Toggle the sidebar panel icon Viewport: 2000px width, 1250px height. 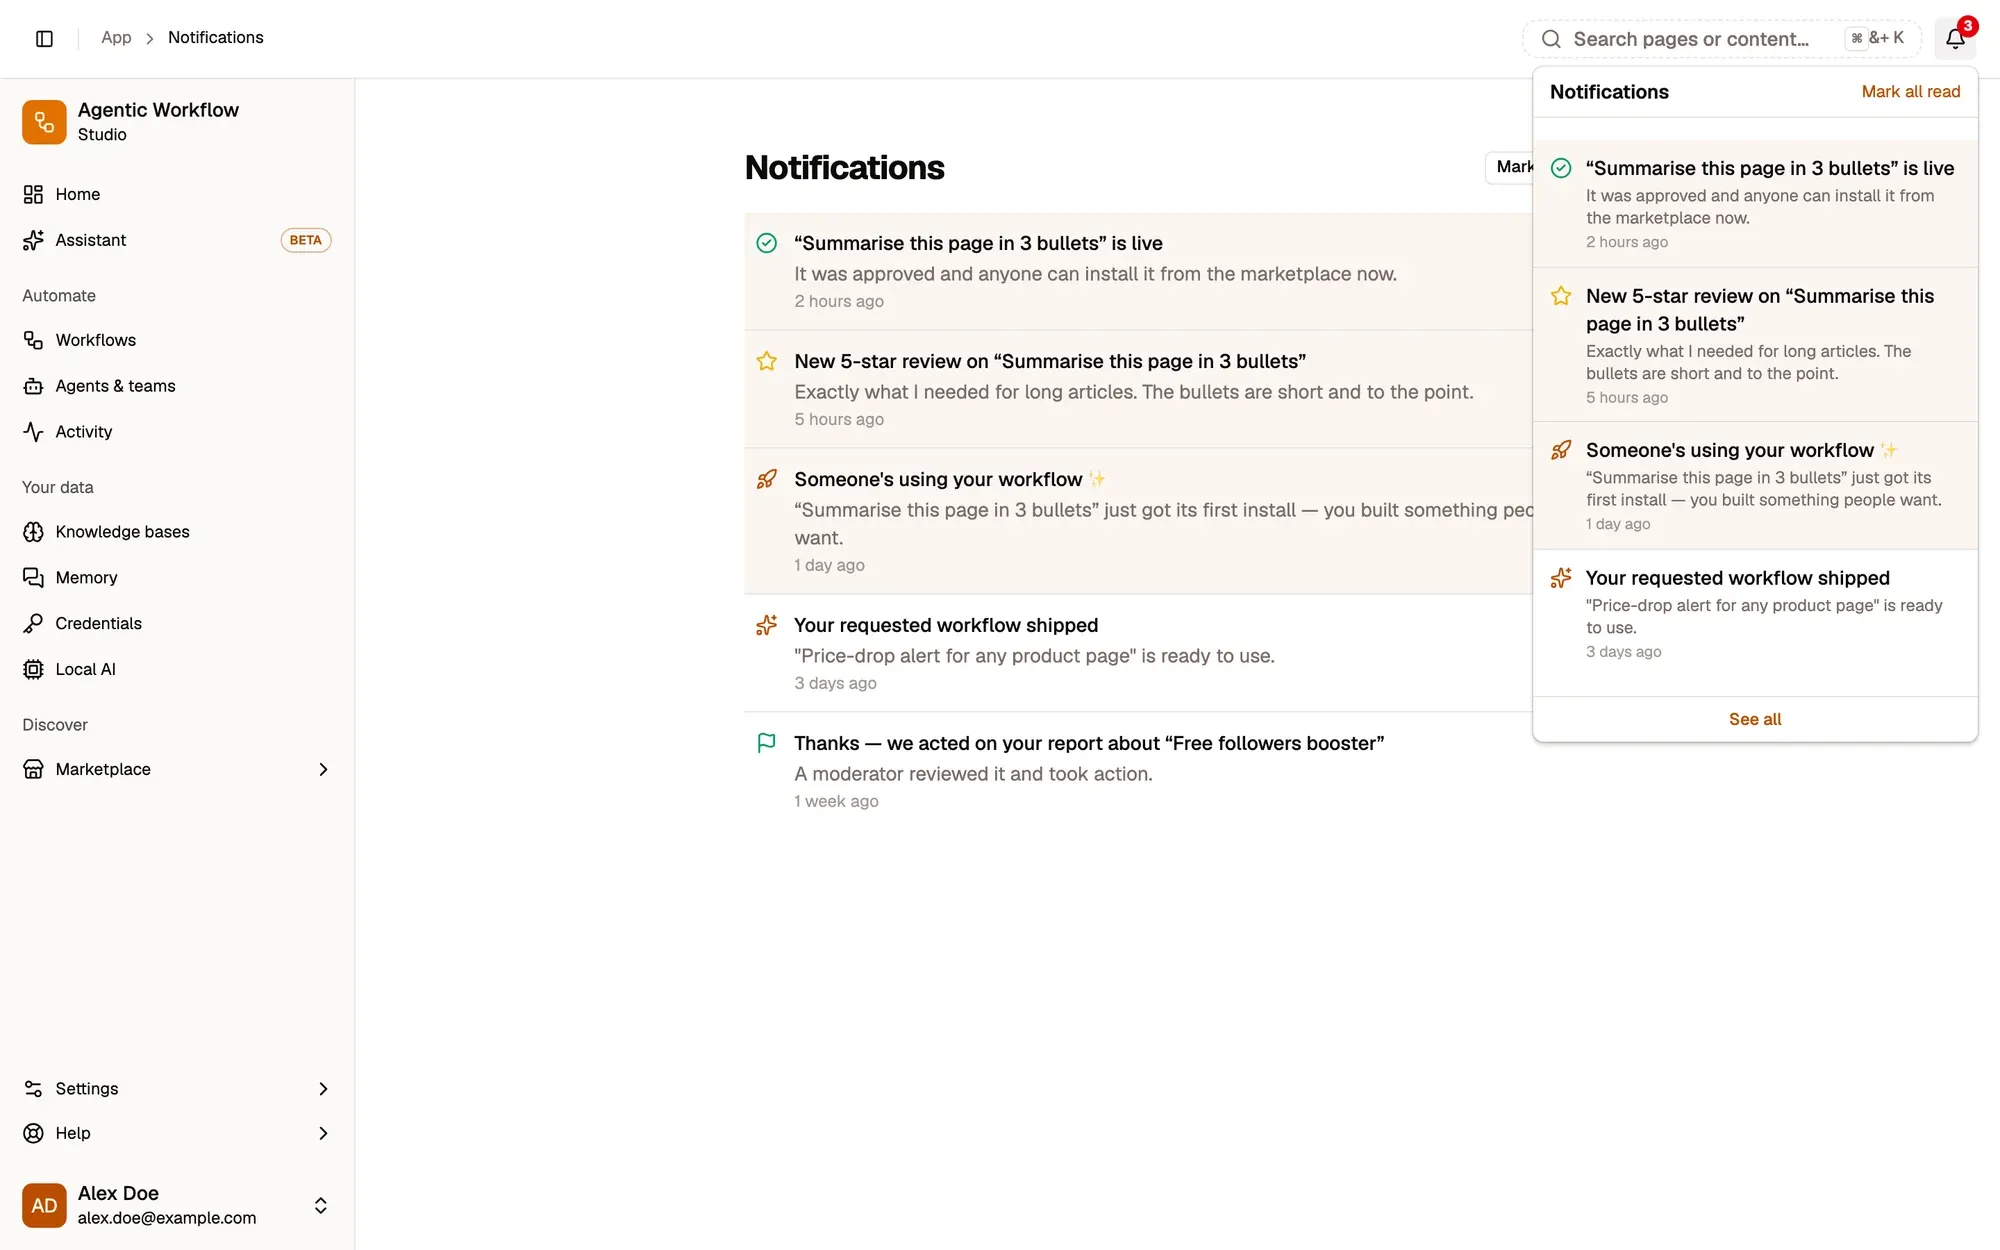pyautogui.click(x=44, y=38)
